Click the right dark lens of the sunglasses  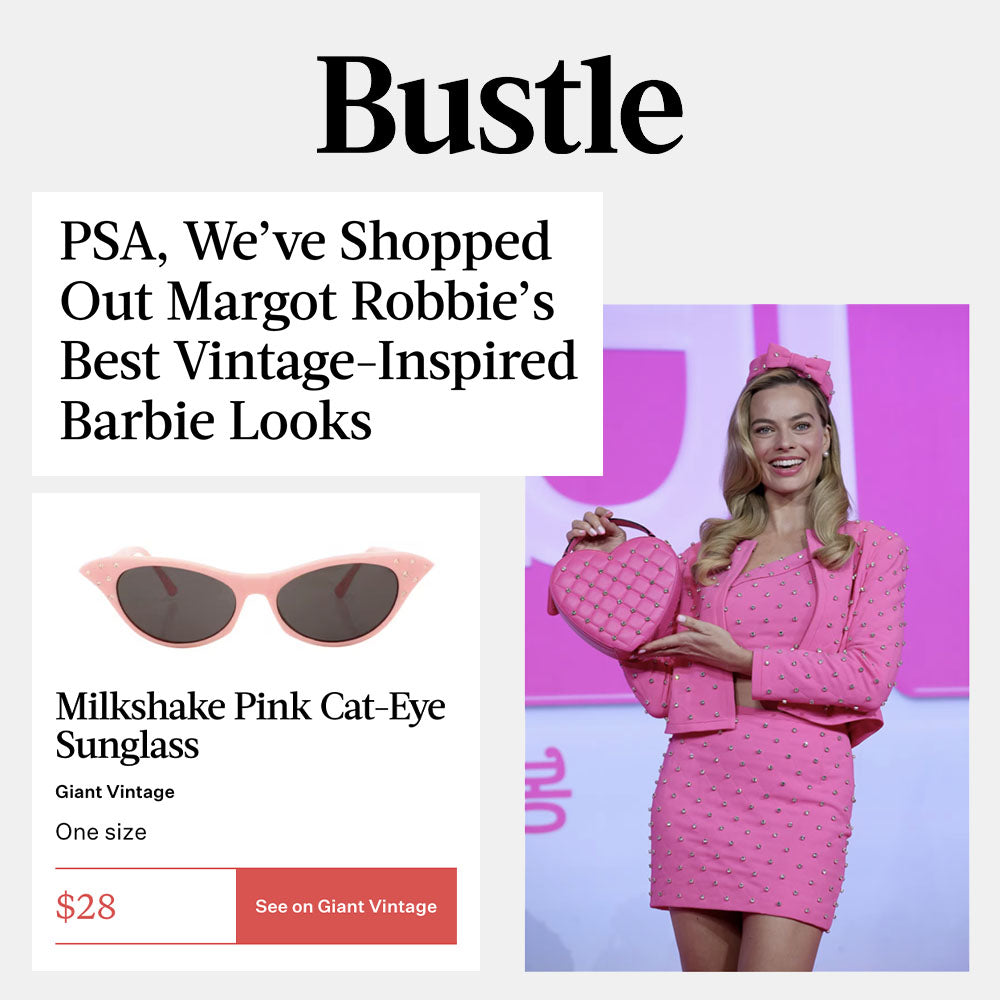tap(338, 603)
